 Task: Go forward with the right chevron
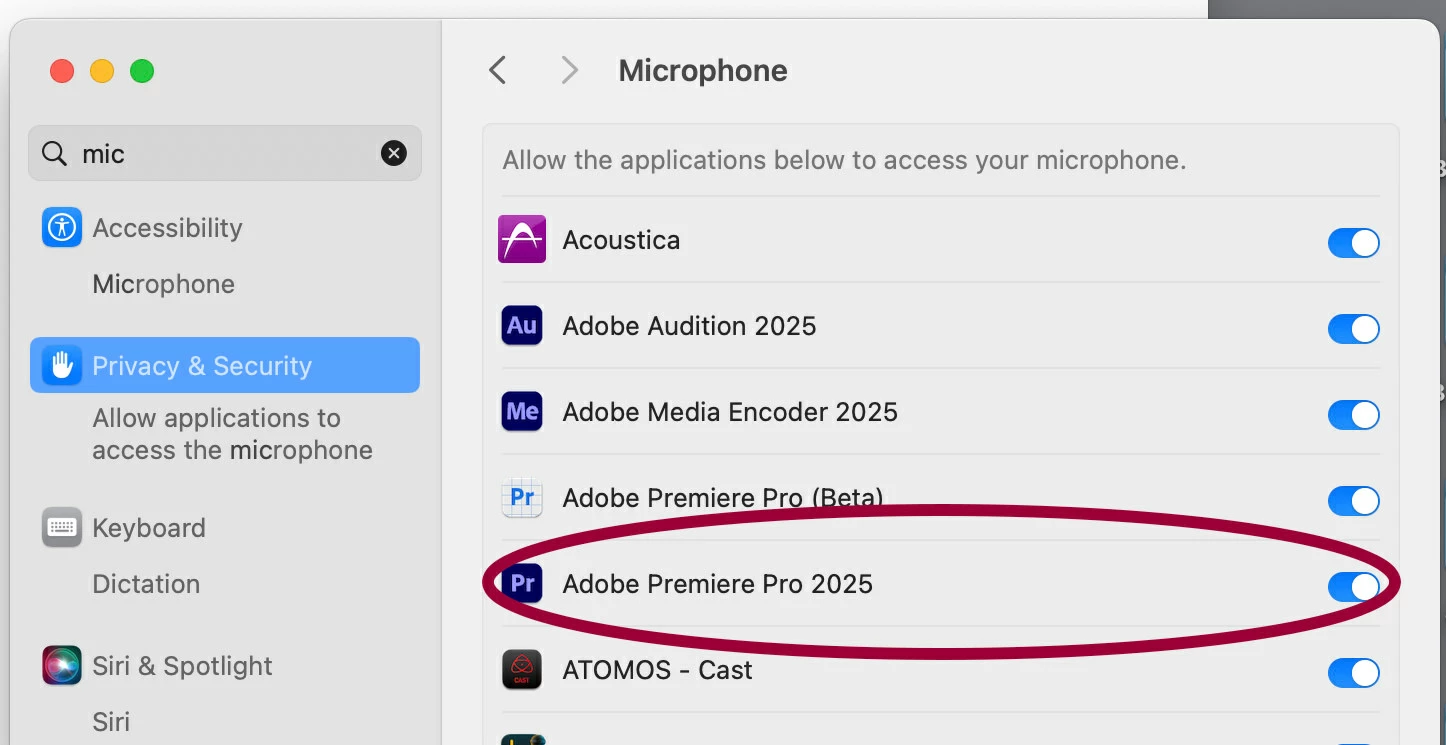(x=569, y=70)
